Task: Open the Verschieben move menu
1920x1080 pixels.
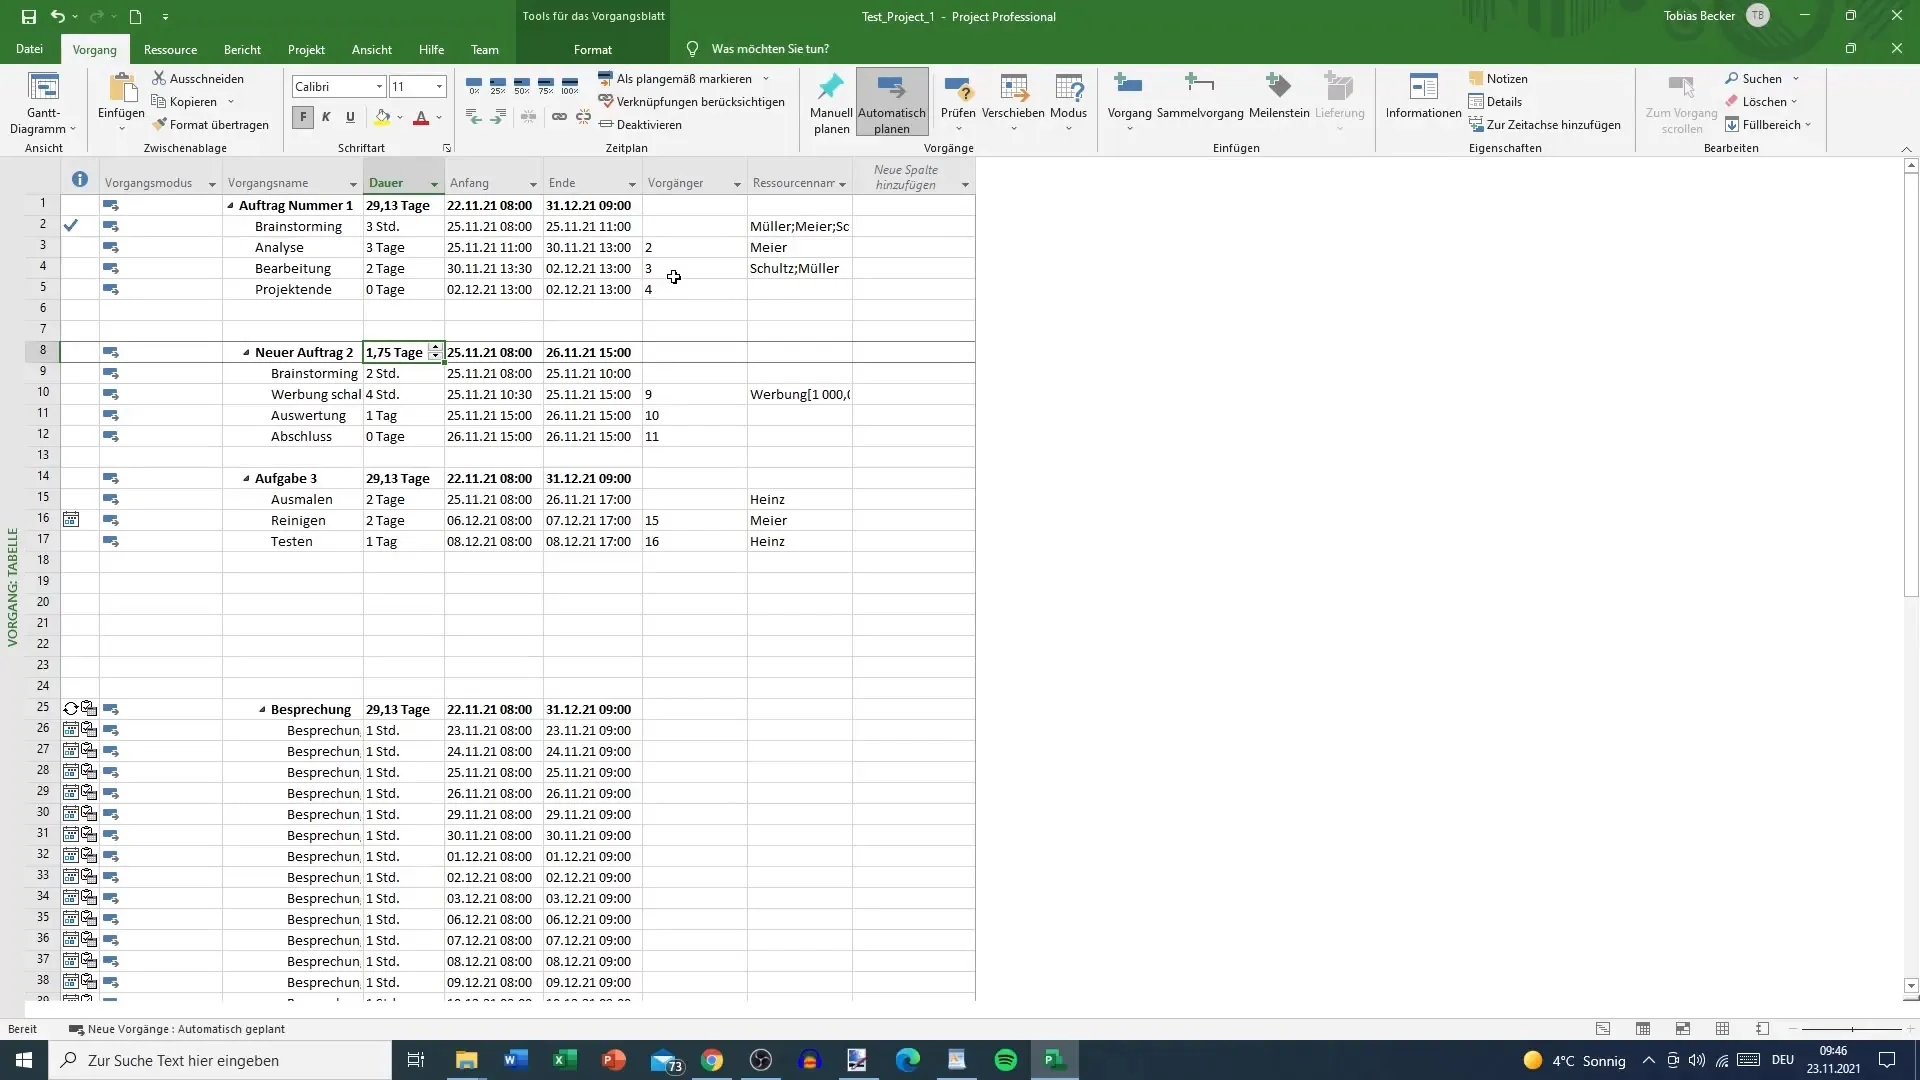Action: pos(1013,103)
